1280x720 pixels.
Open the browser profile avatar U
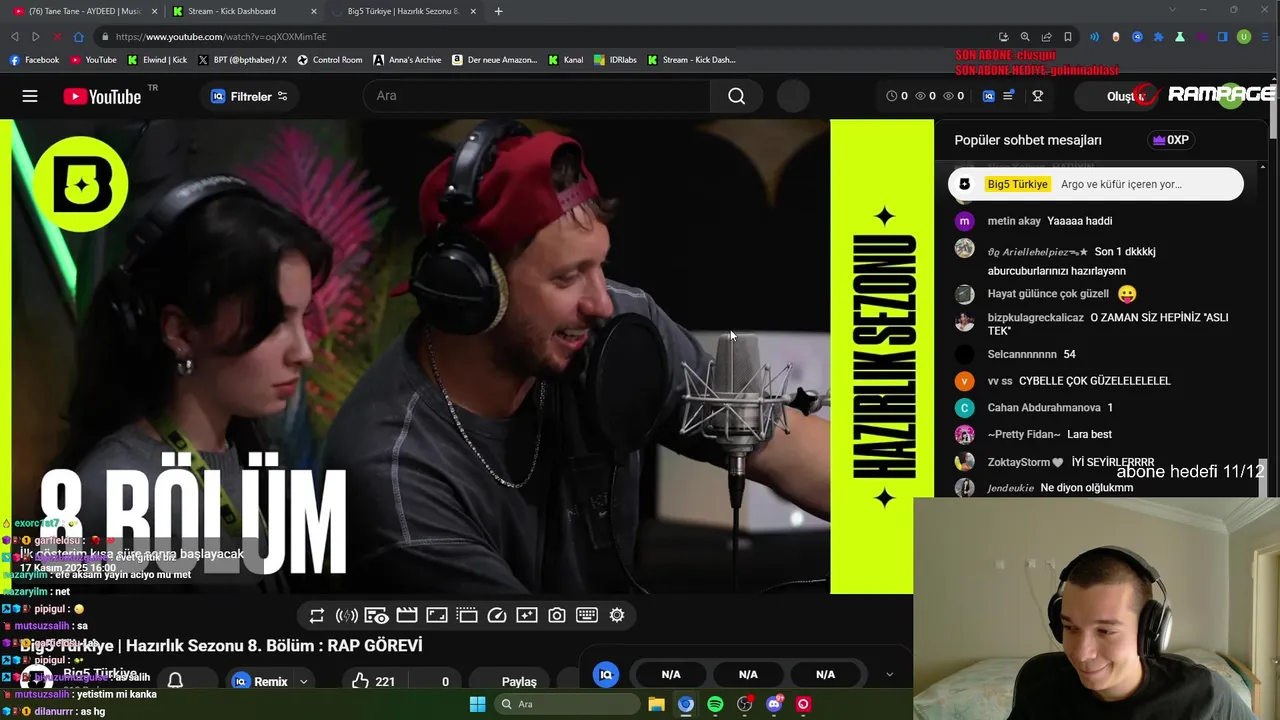(1244, 37)
